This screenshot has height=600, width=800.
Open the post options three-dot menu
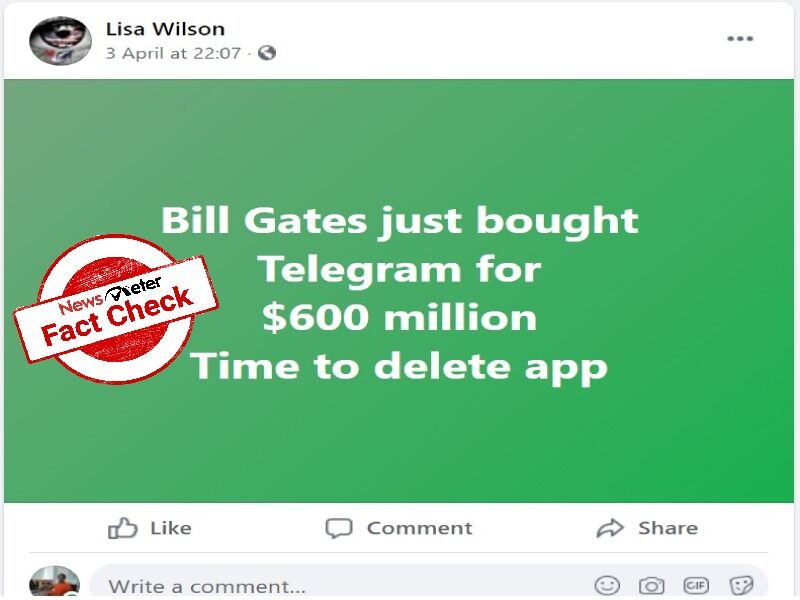pyautogui.click(x=740, y=39)
